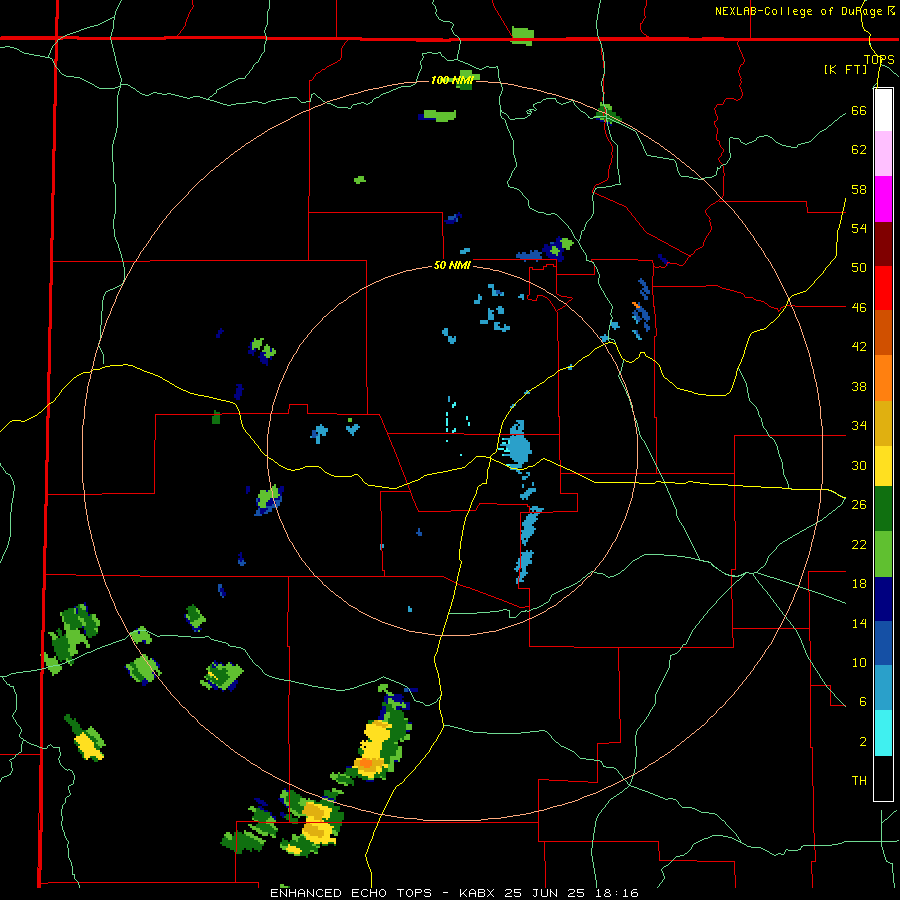Pick the dark red legend color block
The height and width of the screenshot is (900, 900).
coord(883,244)
